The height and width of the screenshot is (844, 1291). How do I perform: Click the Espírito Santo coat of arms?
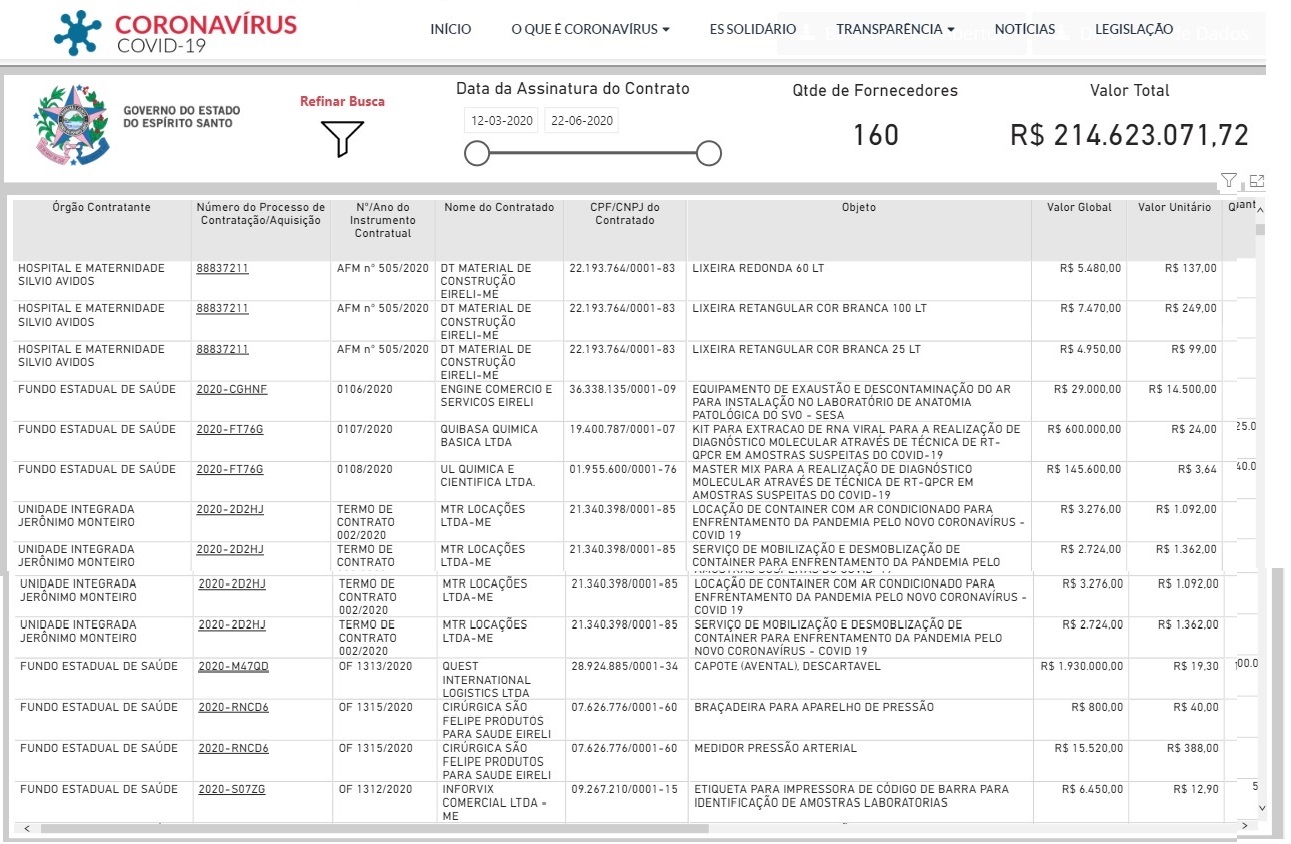71,123
